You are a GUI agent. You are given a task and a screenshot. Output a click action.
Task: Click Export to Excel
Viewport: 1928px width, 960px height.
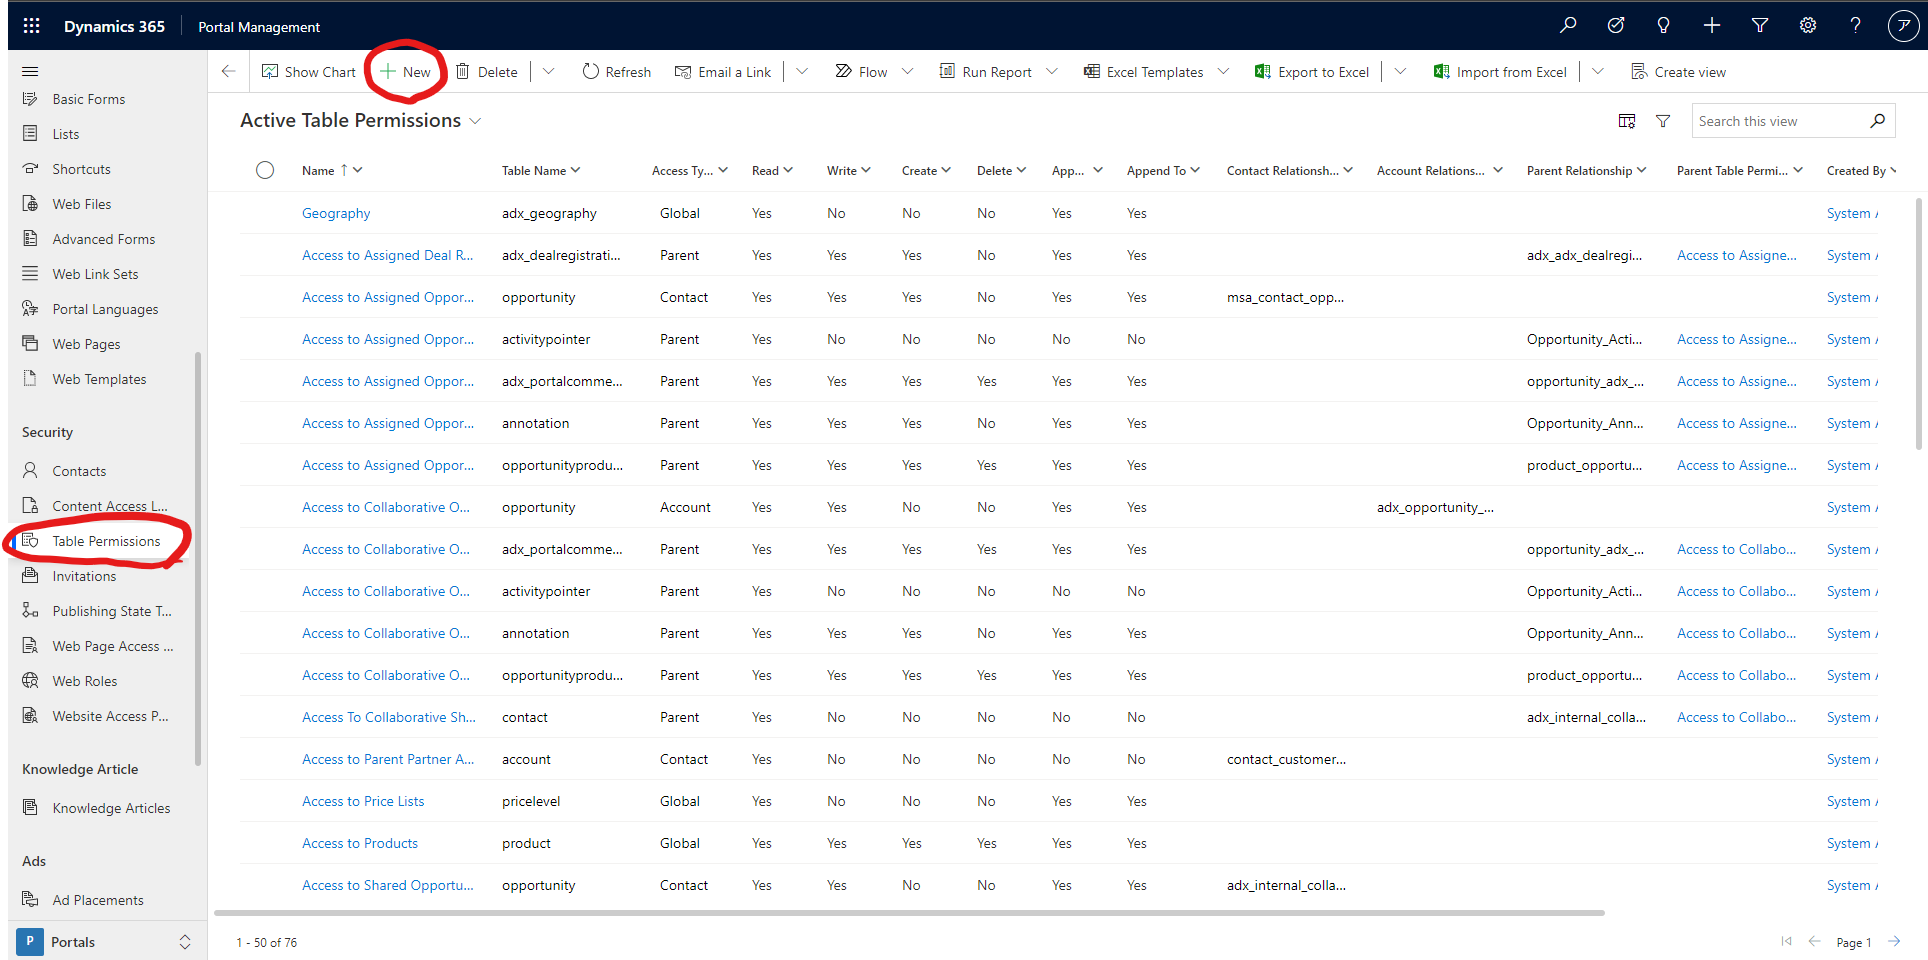click(1312, 72)
